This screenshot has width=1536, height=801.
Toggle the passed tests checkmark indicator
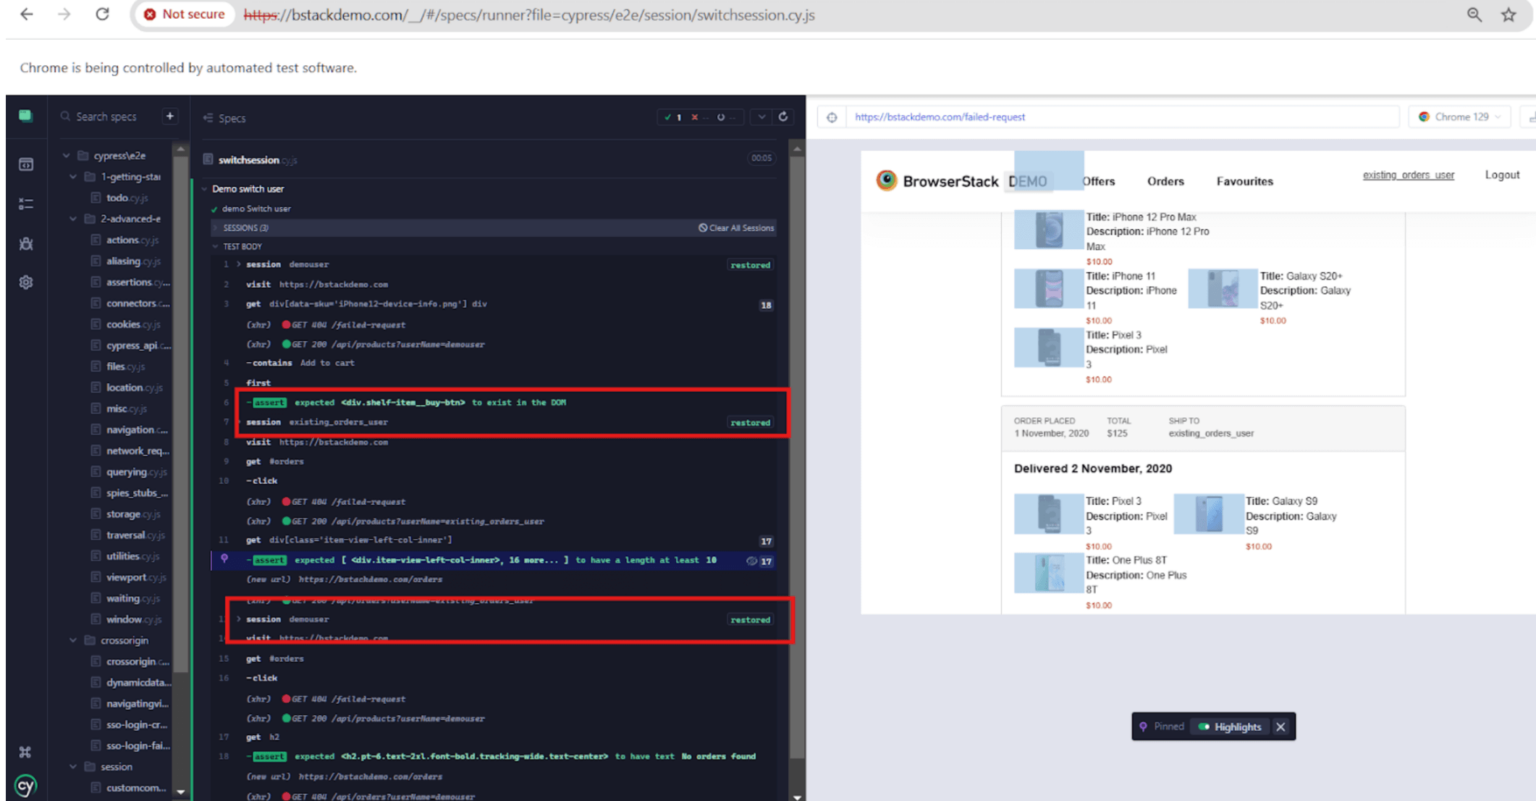(668, 117)
